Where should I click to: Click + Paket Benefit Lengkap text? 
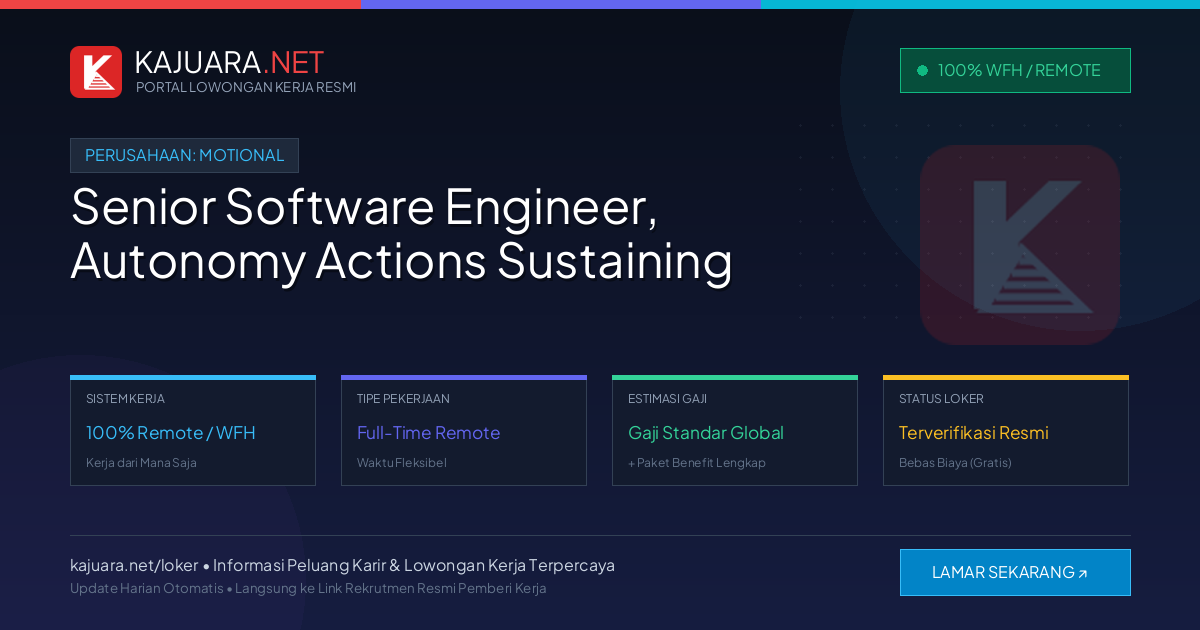coord(697,463)
